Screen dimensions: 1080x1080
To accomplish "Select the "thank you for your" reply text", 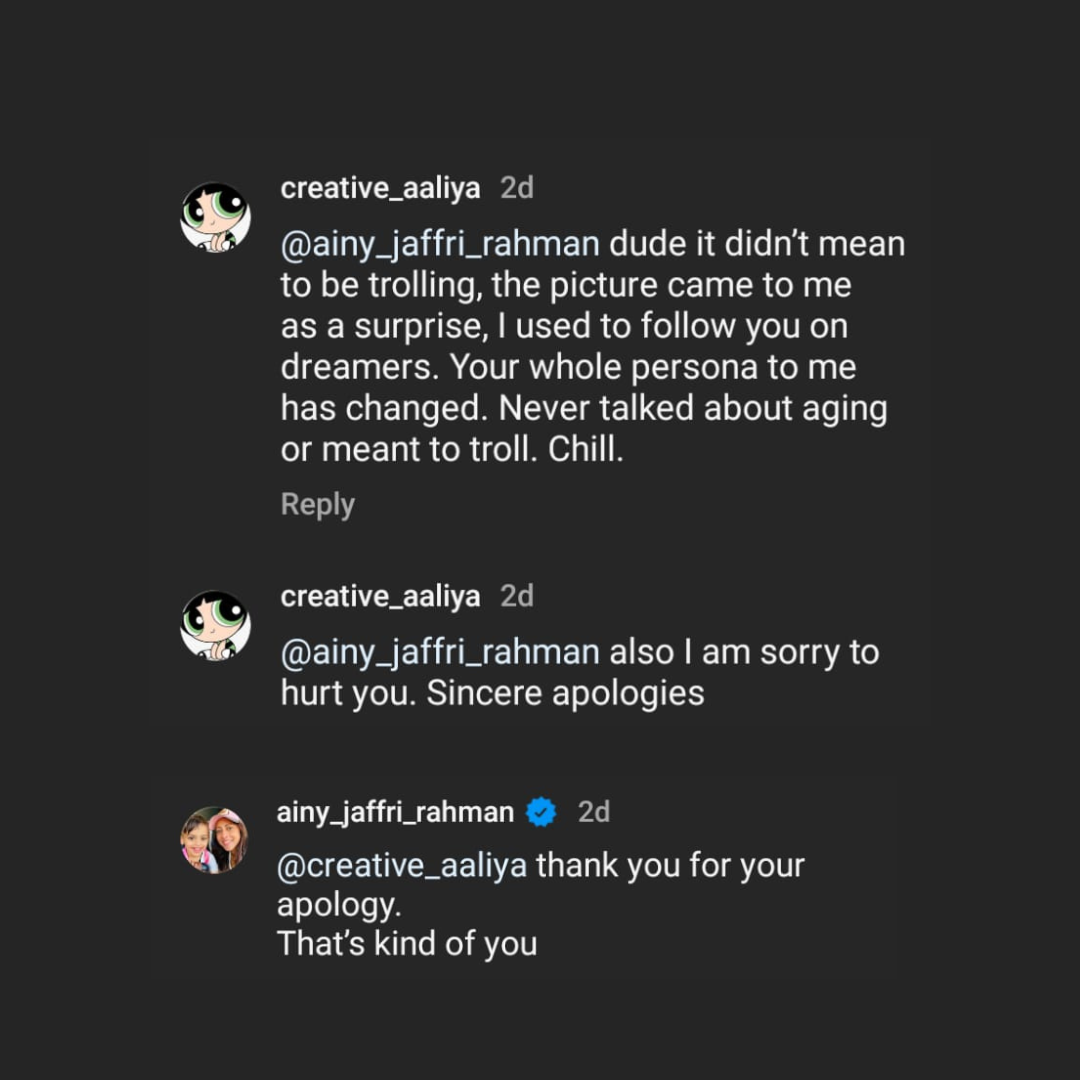I will pos(670,865).
